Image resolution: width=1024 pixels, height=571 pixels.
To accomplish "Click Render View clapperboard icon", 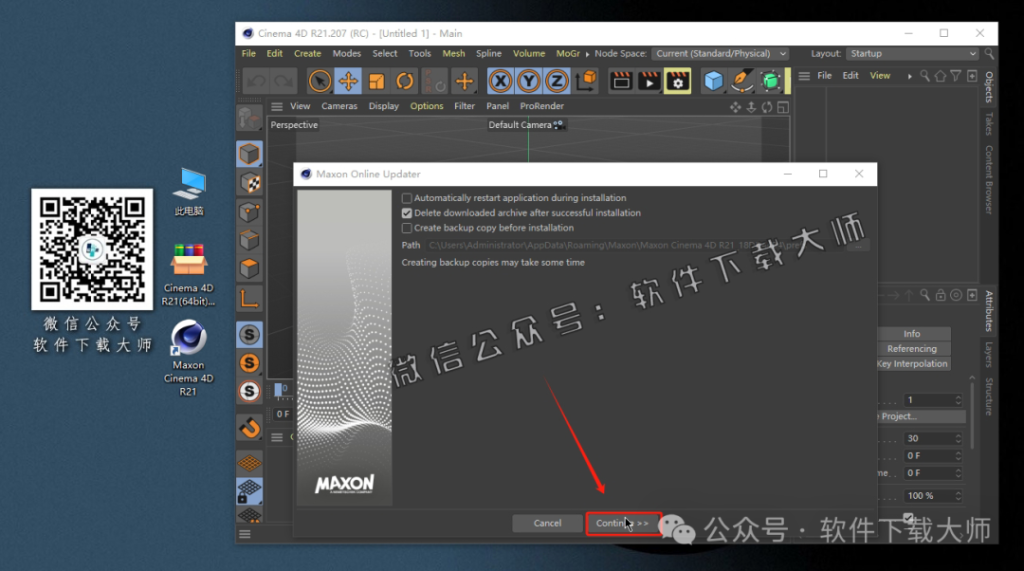I will [x=620, y=81].
